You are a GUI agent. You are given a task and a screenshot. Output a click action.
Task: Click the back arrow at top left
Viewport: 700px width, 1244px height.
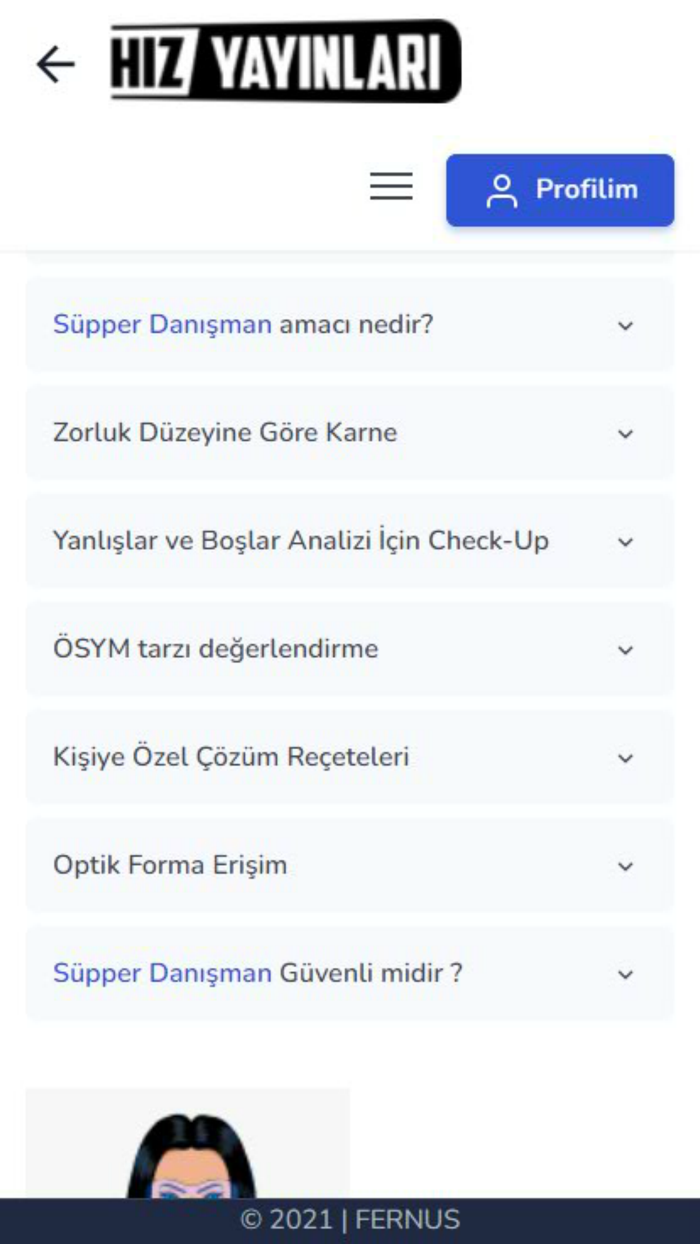click(x=55, y=65)
